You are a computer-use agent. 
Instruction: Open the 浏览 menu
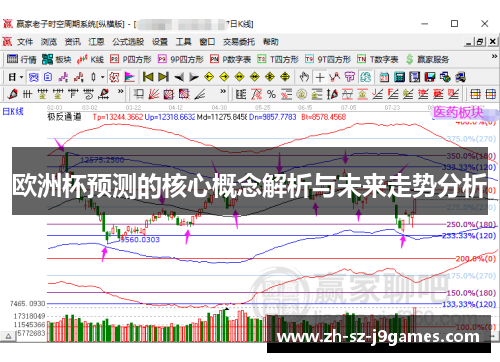click(49, 42)
